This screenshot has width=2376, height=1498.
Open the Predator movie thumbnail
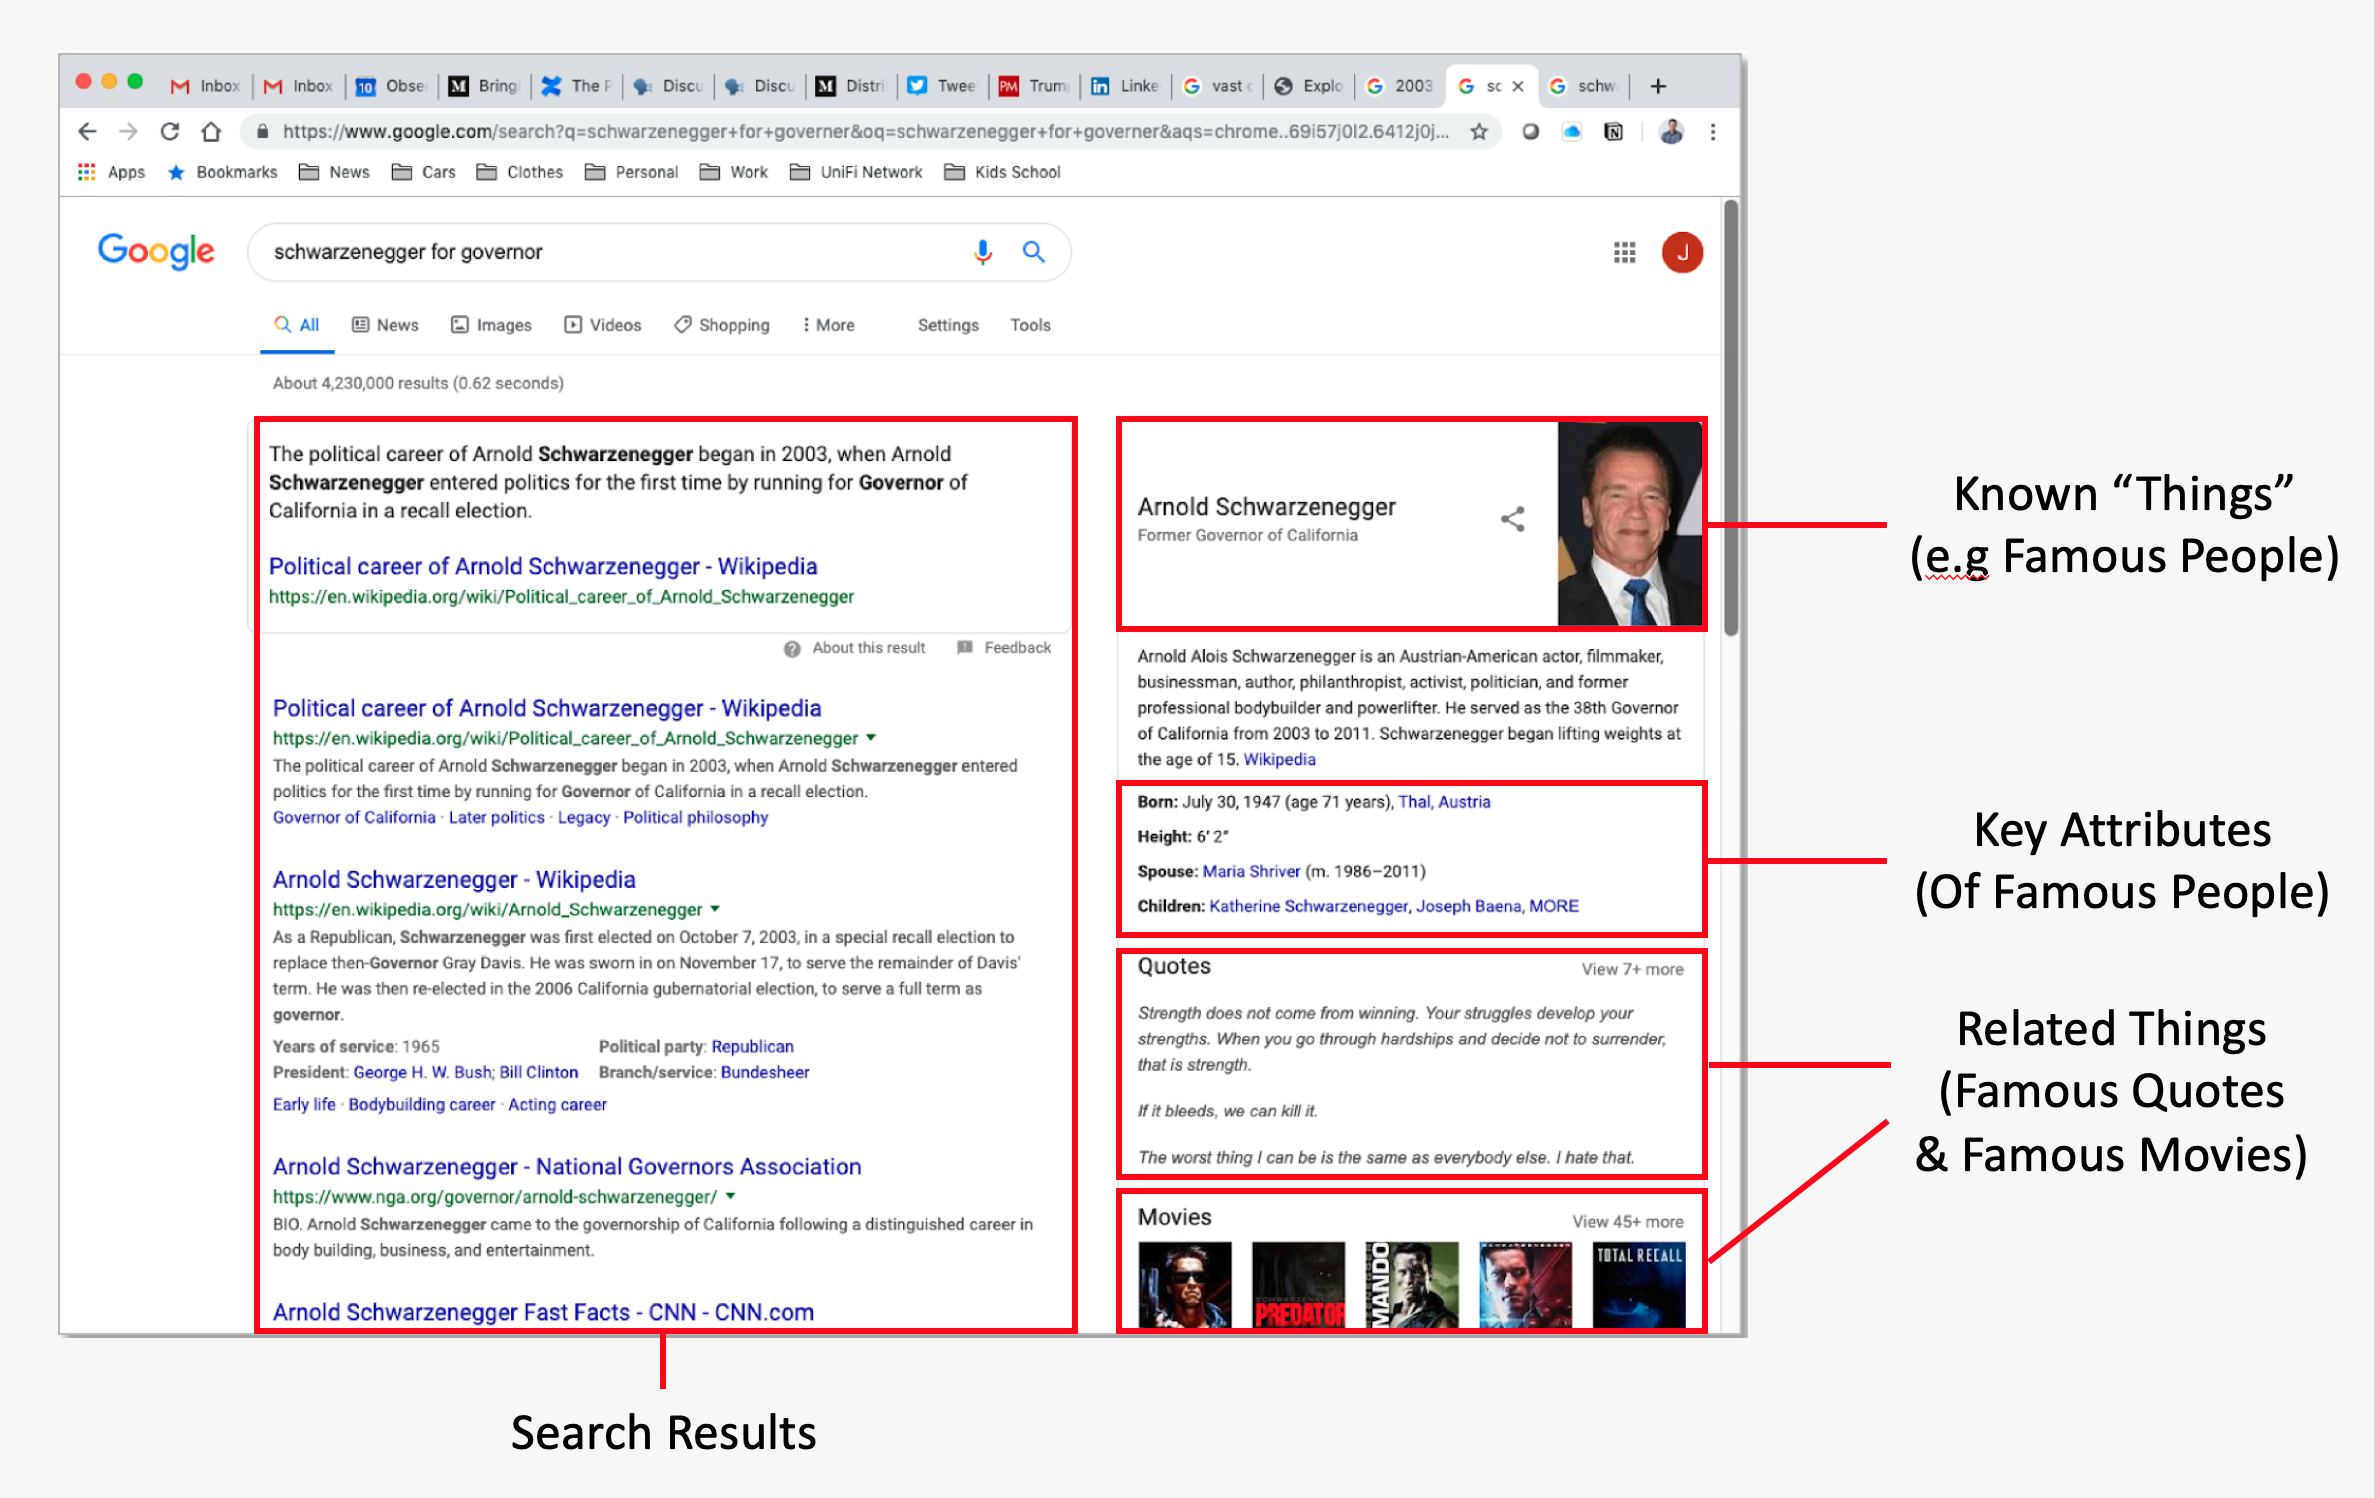[1298, 1284]
